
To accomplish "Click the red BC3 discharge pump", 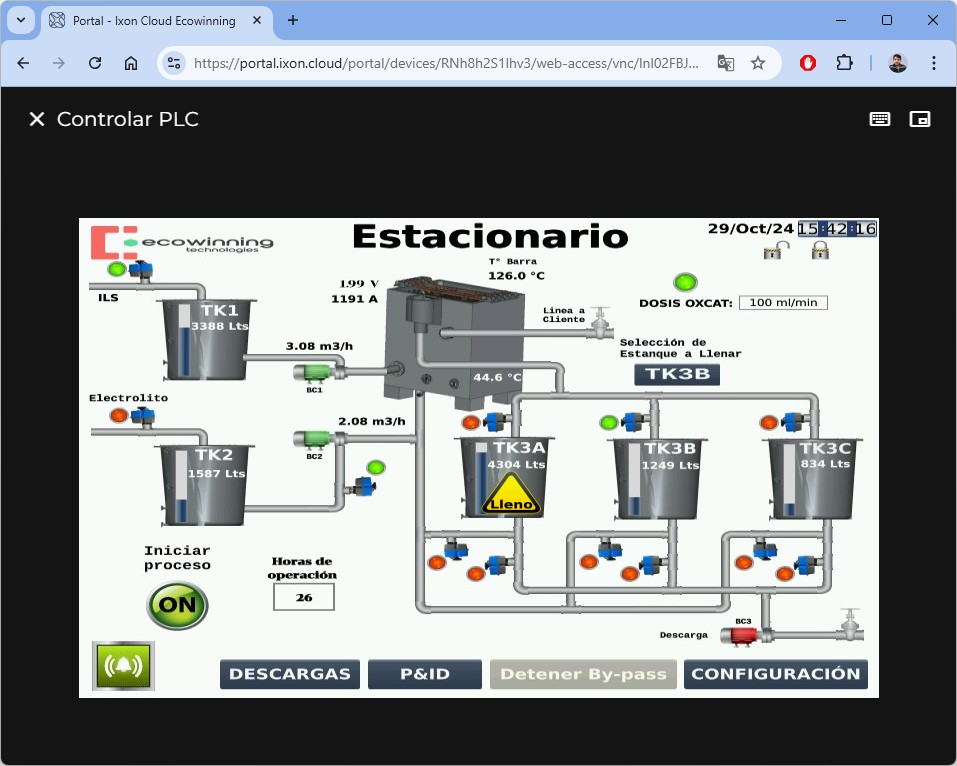I will (x=745, y=634).
